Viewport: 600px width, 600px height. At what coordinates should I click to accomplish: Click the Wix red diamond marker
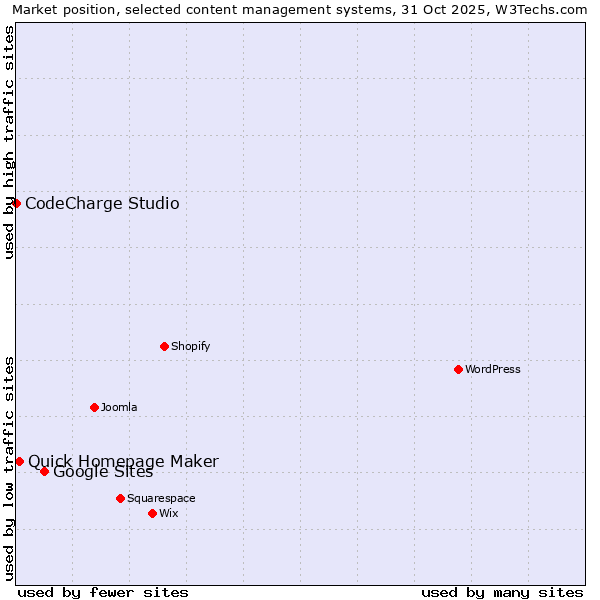tap(152, 513)
